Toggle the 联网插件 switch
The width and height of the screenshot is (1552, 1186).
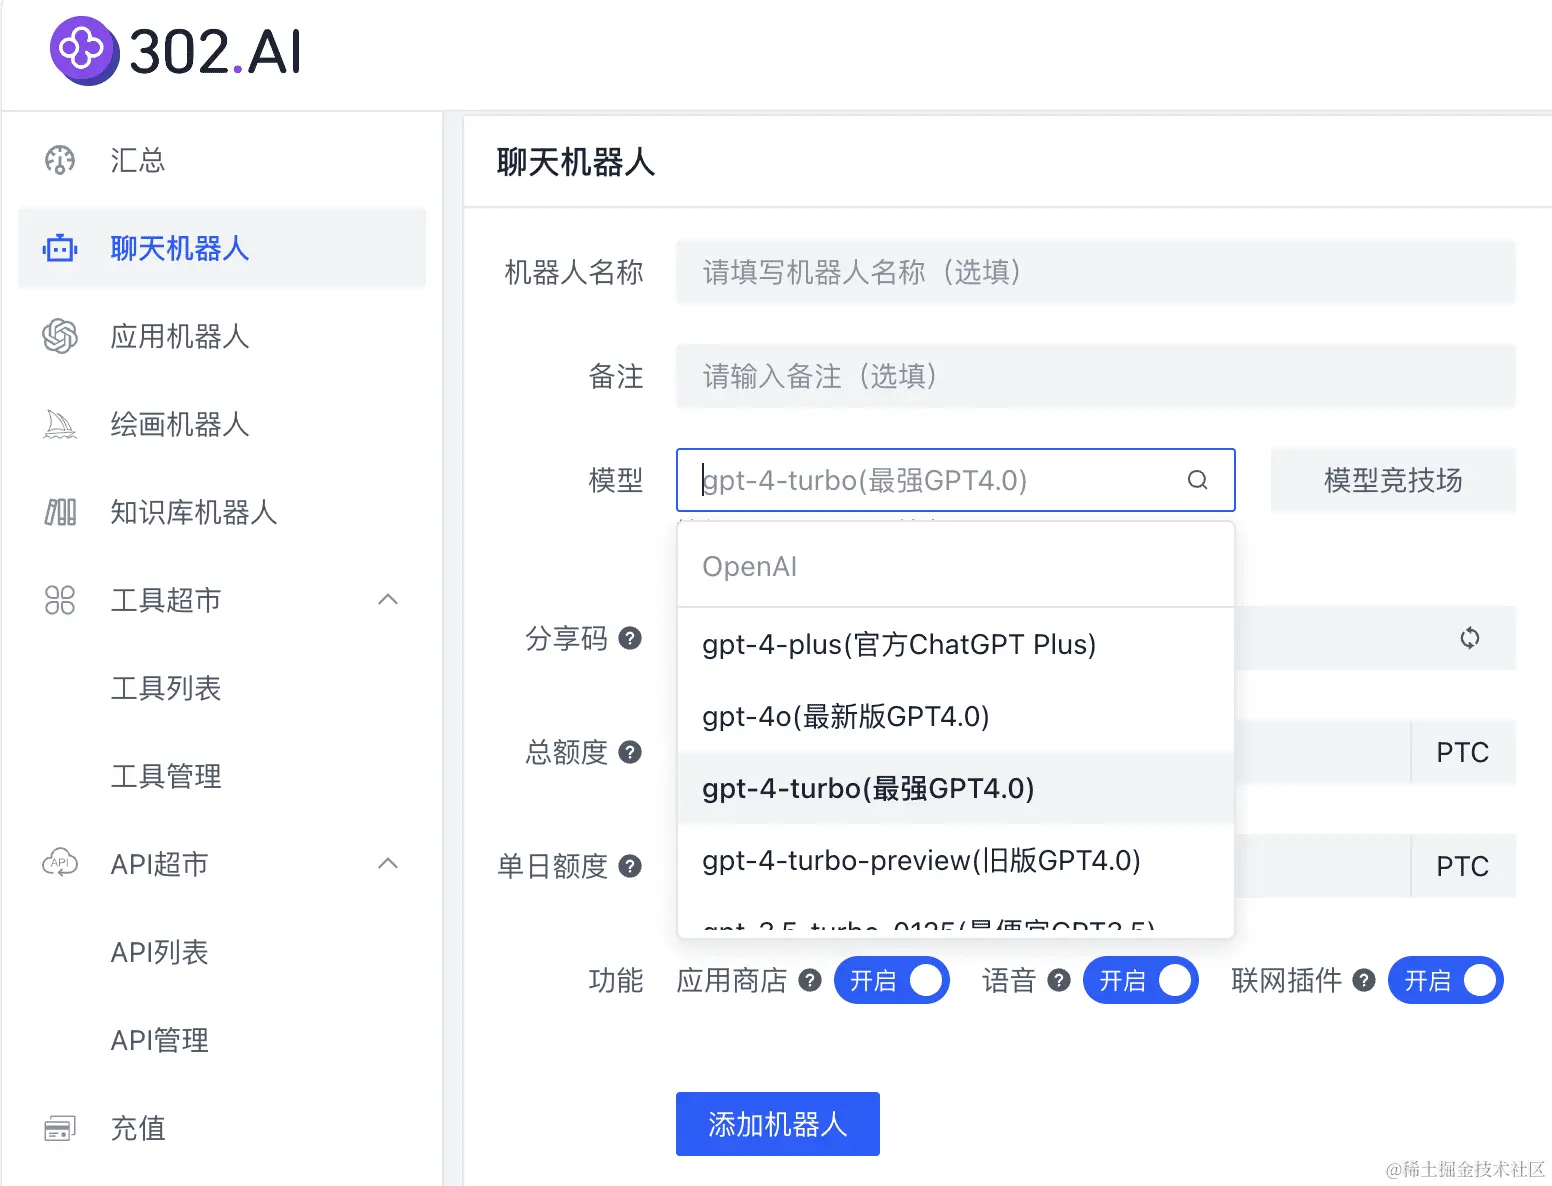coord(1445,980)
